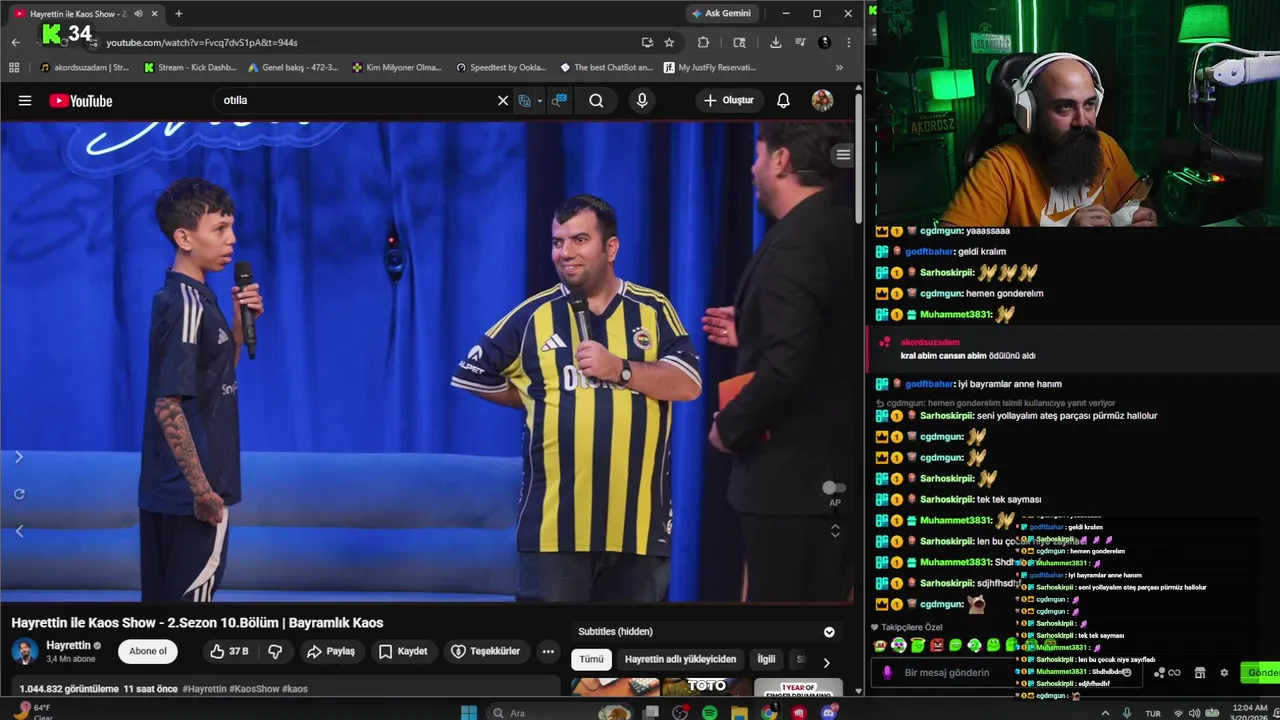Bookmark this page with the star icon
The width and height of the screenshot is (1280, 720).
coord(669,42)
